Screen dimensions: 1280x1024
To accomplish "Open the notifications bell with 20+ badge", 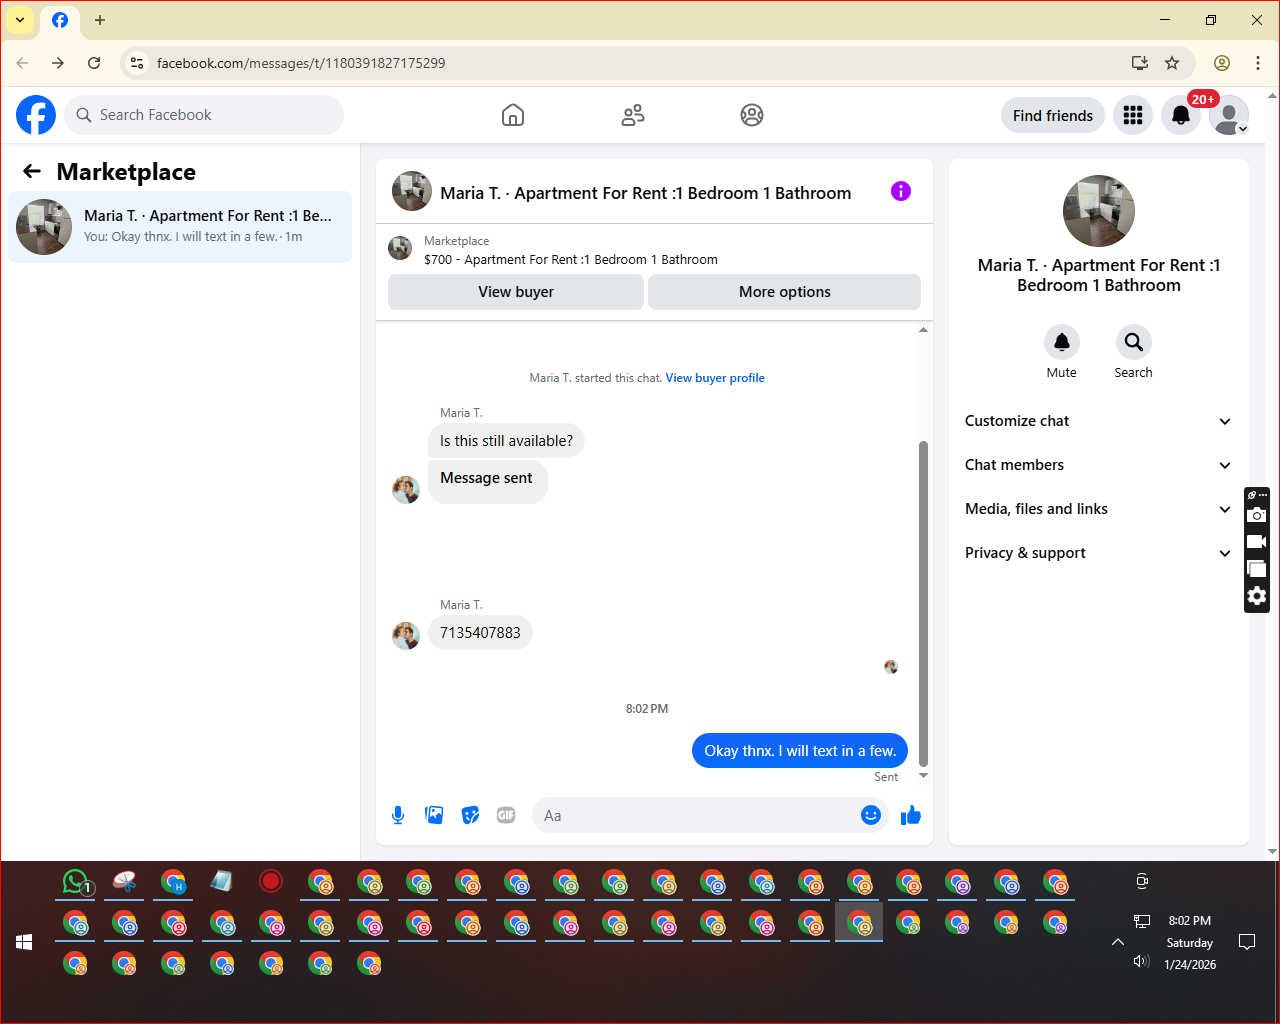I will [x=1181, y=115].
